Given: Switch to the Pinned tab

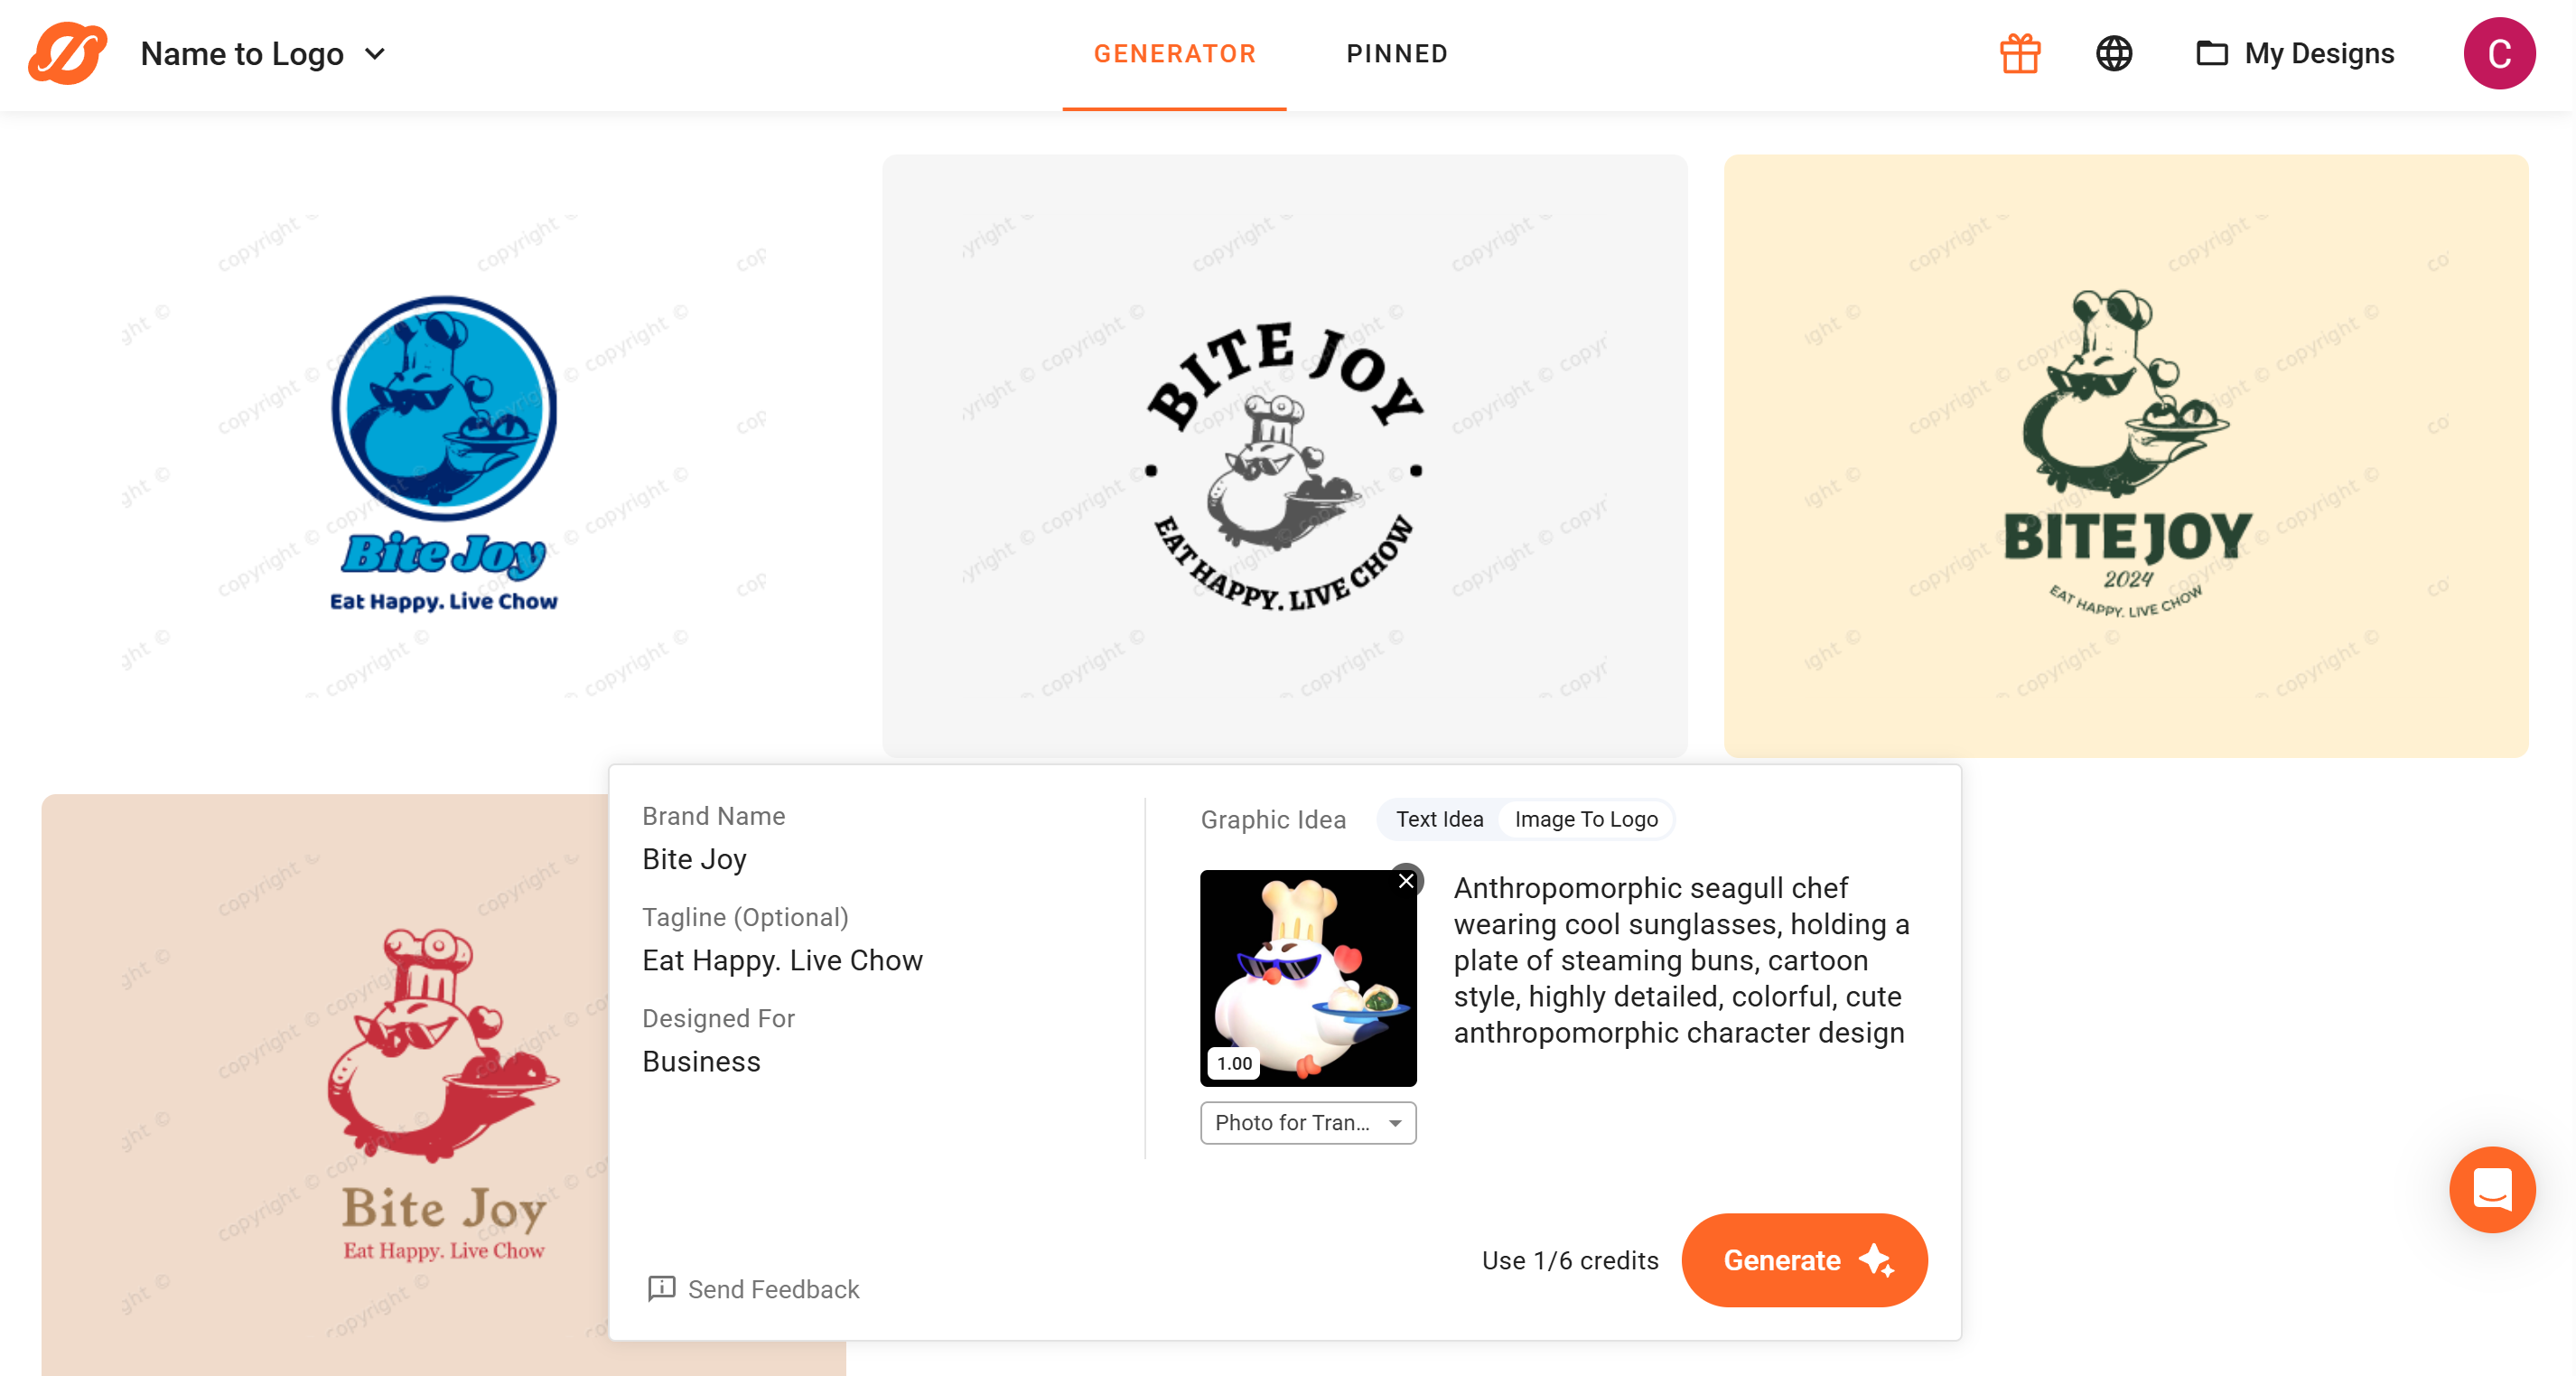Looking at the screenshot, I should click(1396, 54).
